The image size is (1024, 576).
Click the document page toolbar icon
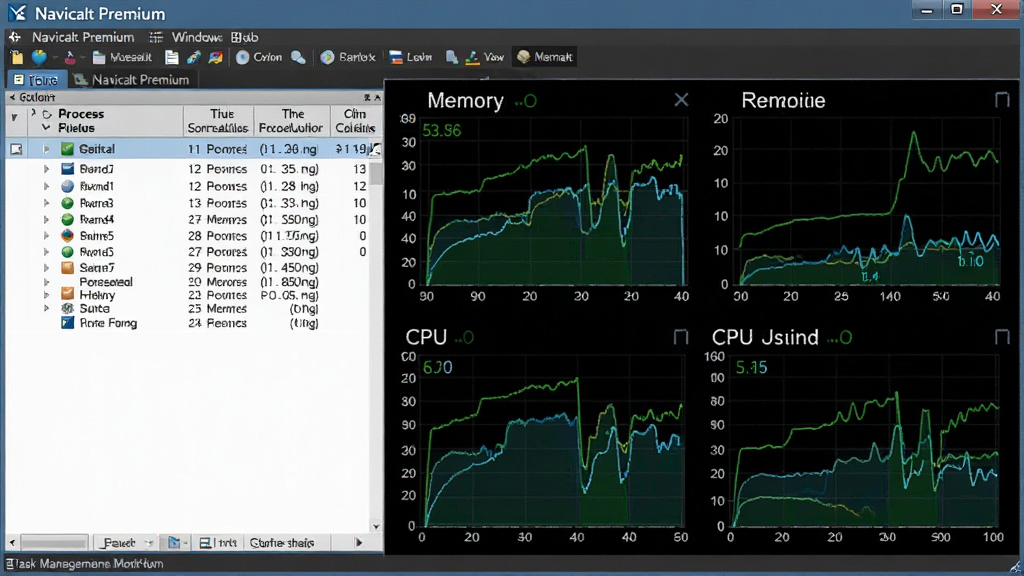172,57
